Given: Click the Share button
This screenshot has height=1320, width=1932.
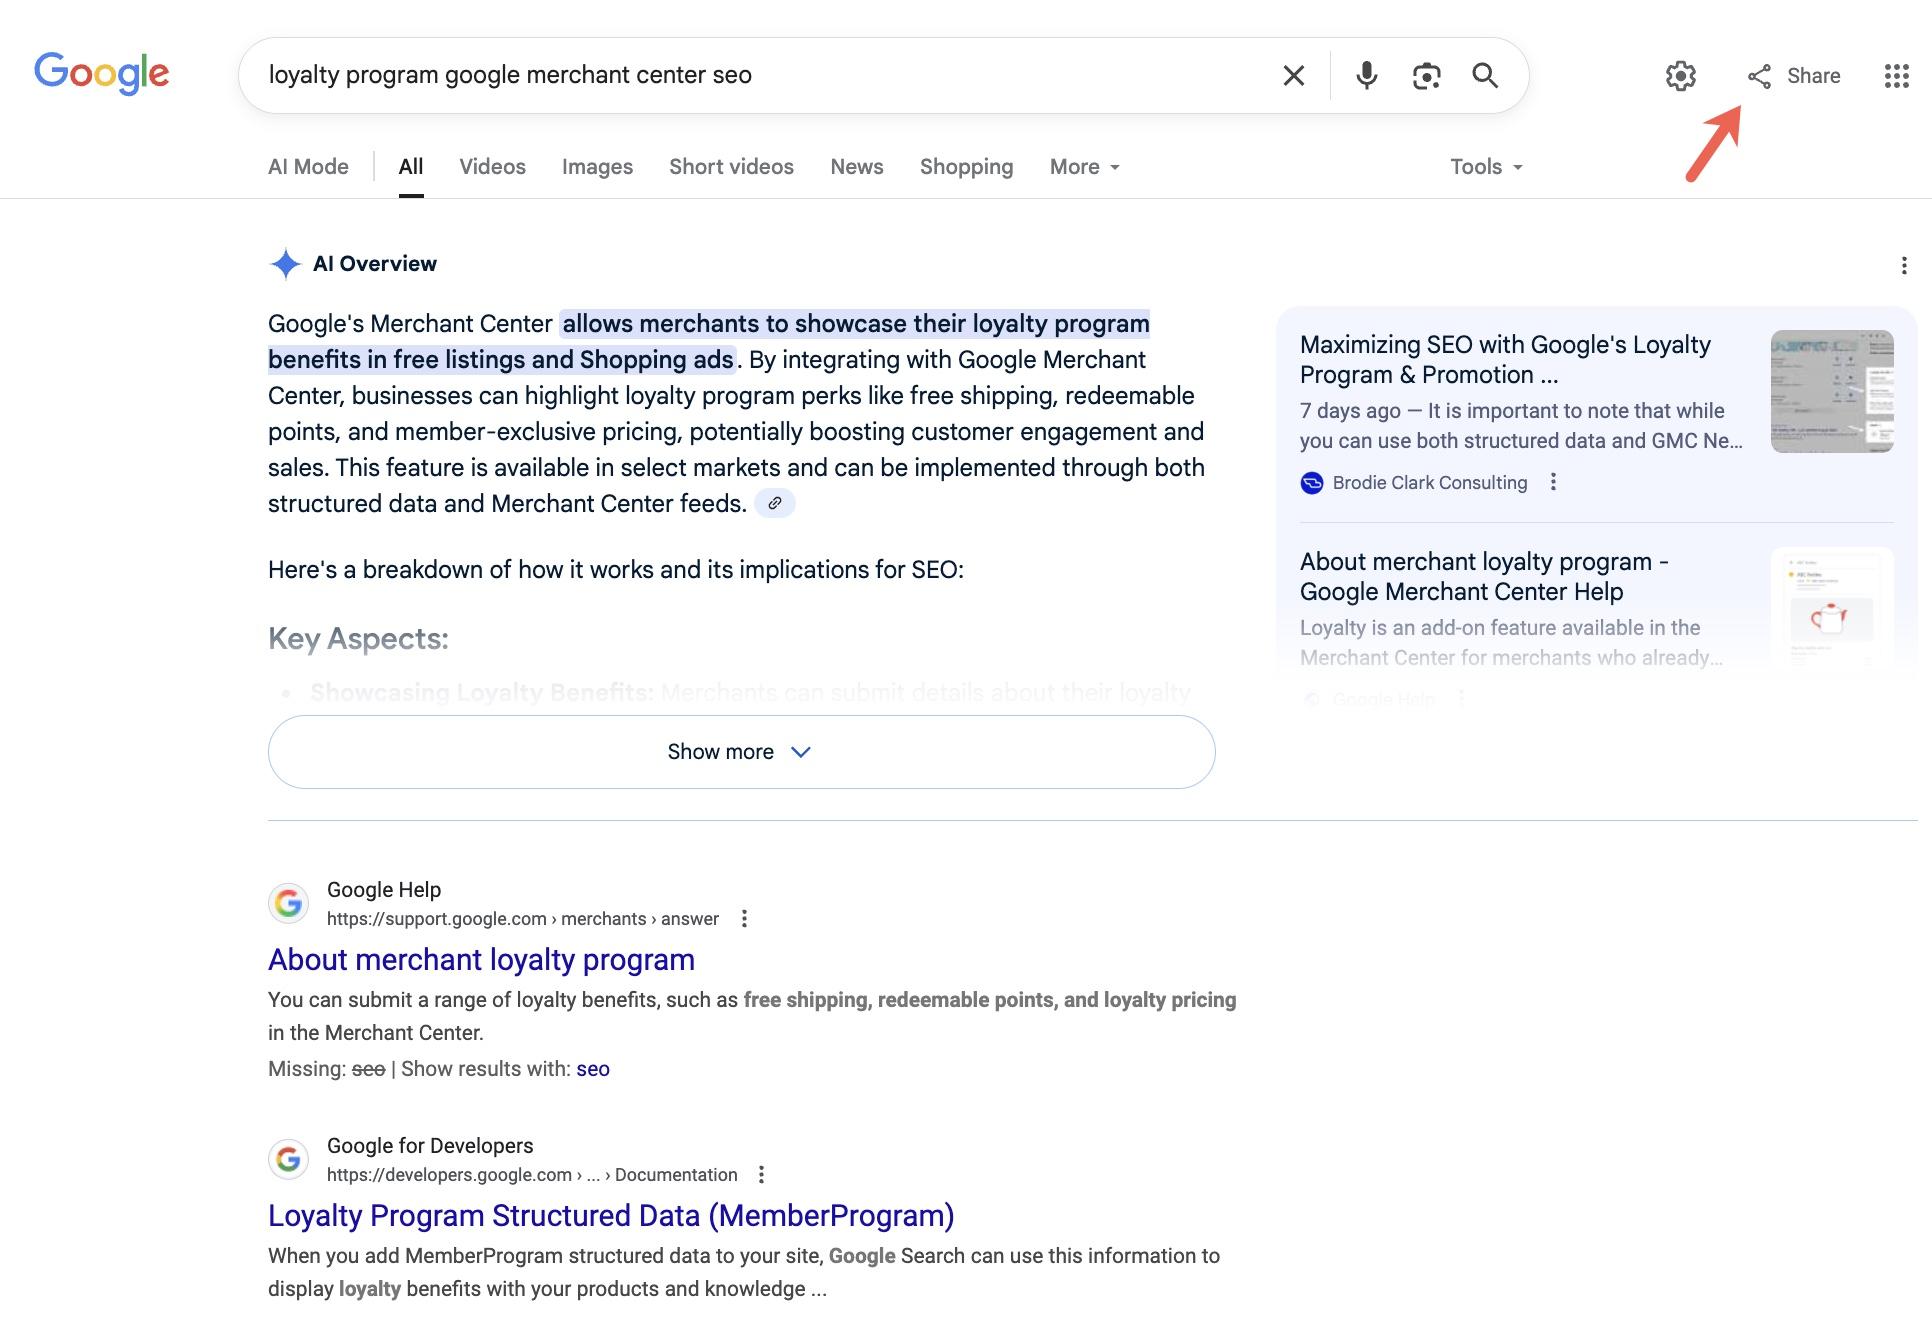Looking at the screenshot, I should tap(1794, 76).
